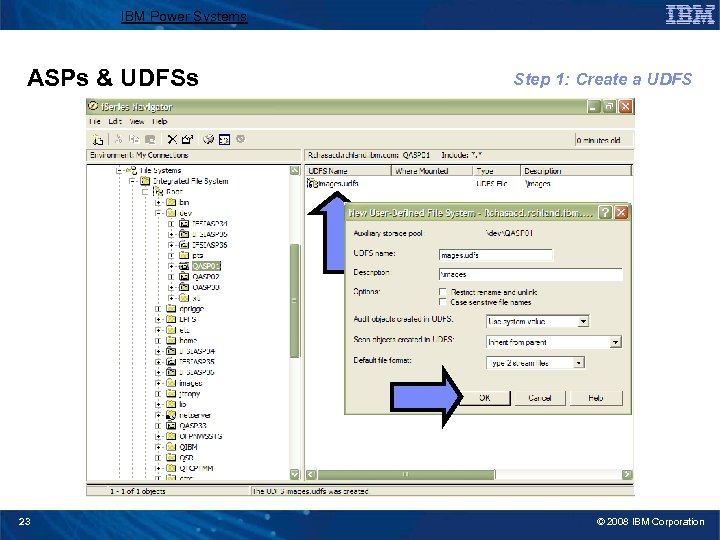The height and width of the screenshot is (540, 720).
Task: Click the last gray toolbar icon
Action: point(240,139)
